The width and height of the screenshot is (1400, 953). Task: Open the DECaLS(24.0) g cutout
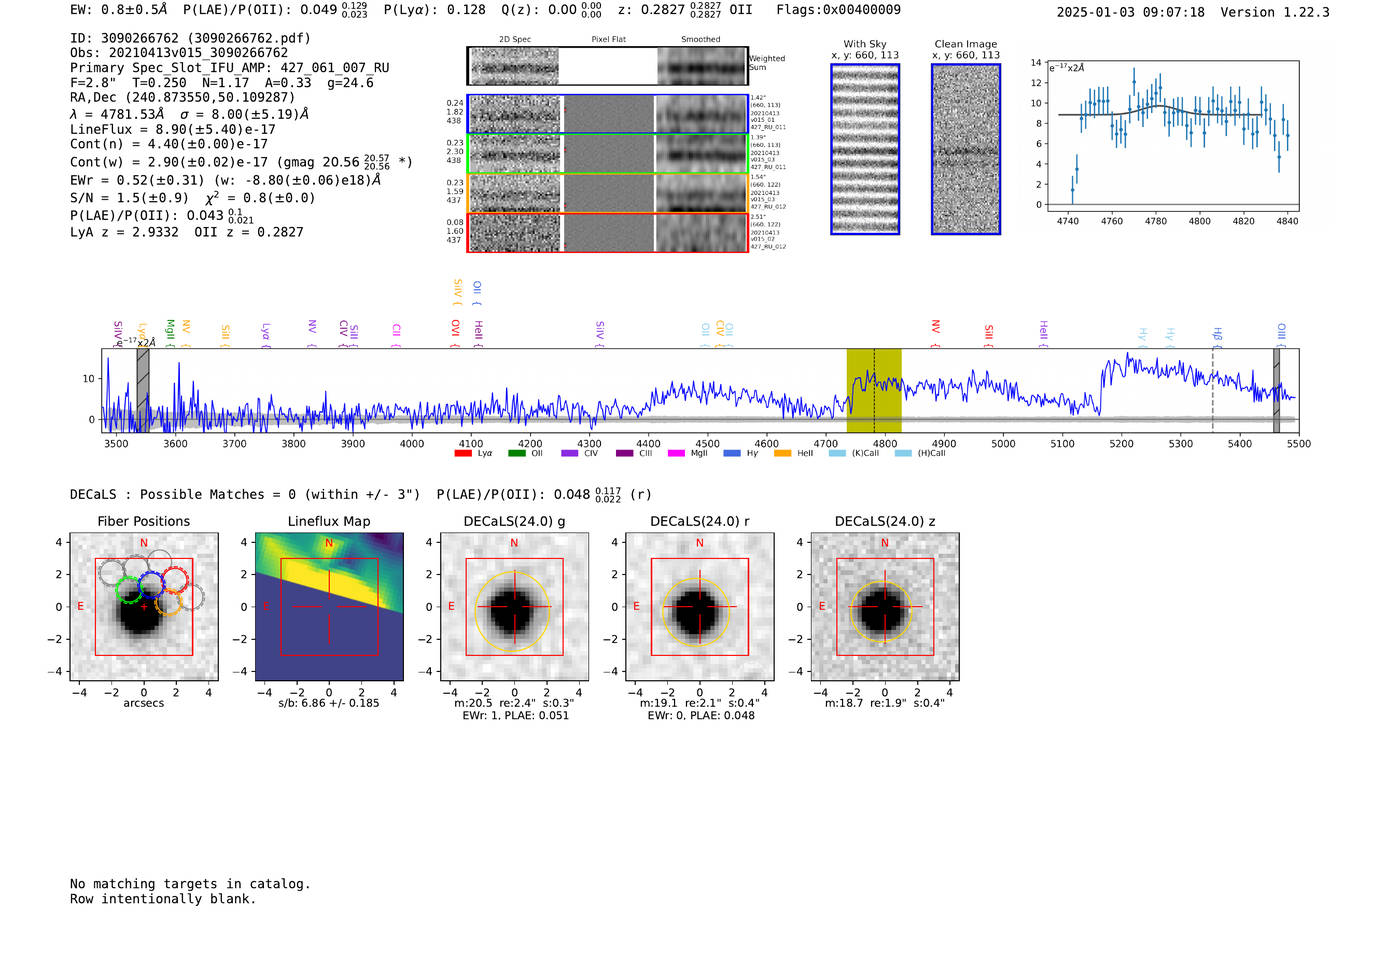(514, 606)
